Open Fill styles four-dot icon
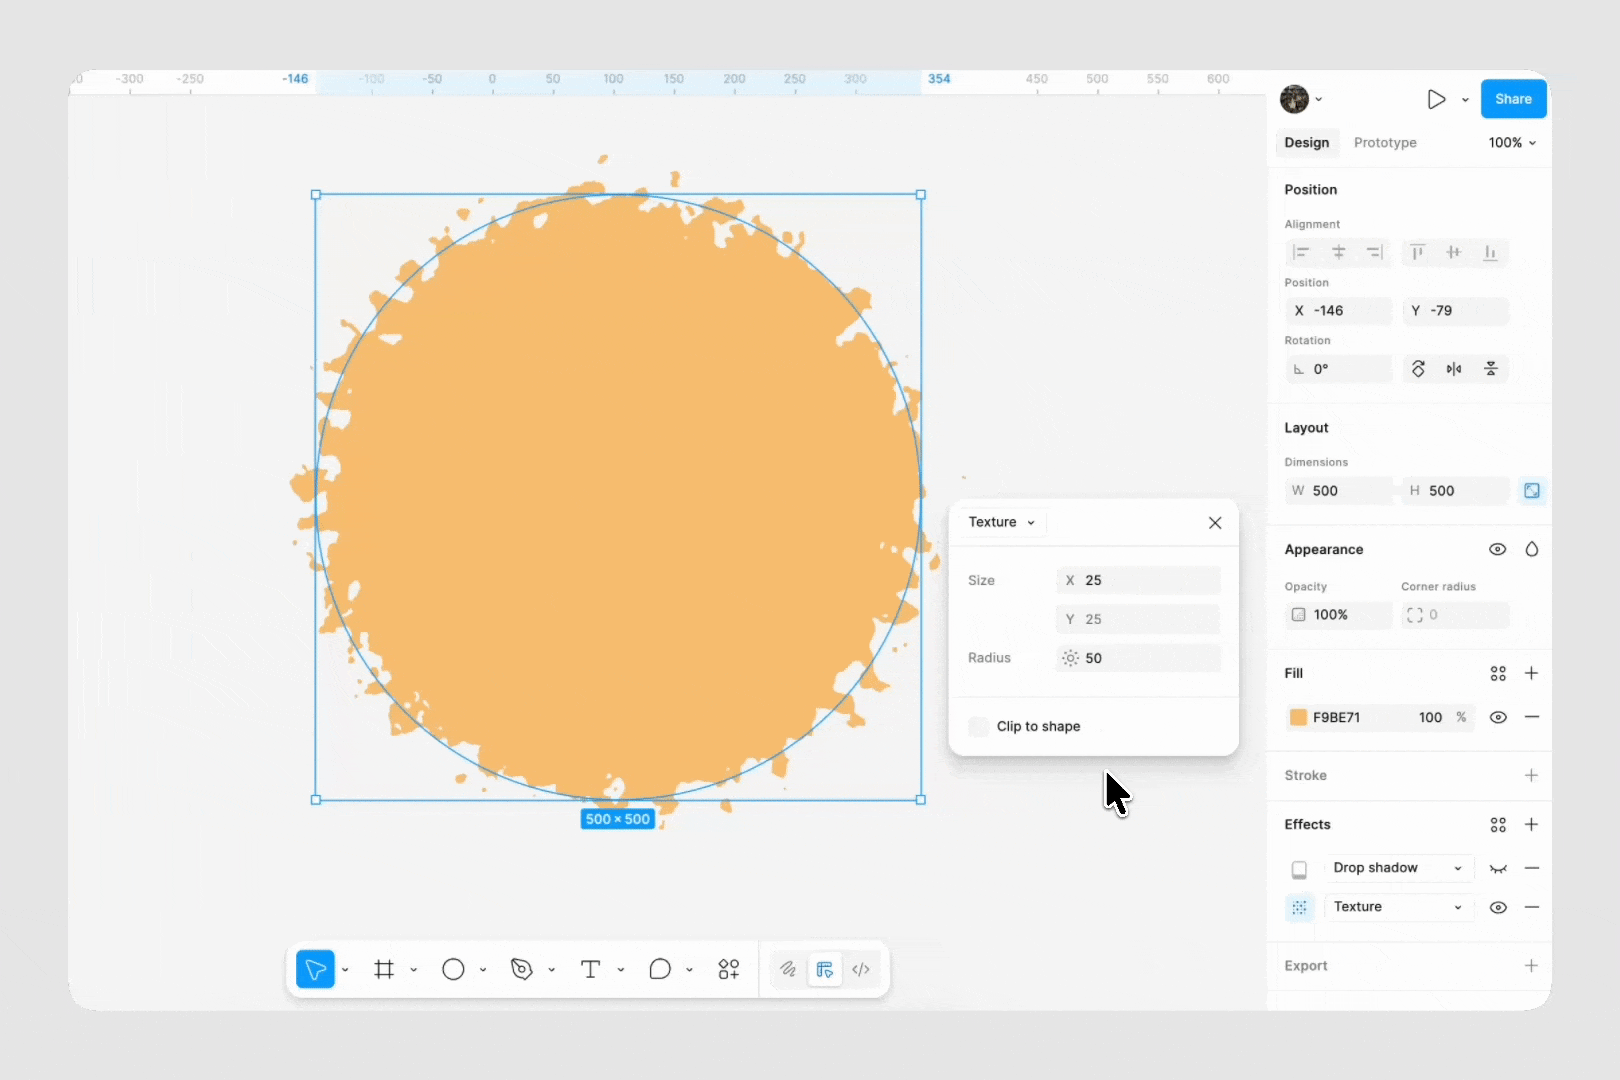Viewport: 1620px width, 1080px height. [x=1498, y=674]
